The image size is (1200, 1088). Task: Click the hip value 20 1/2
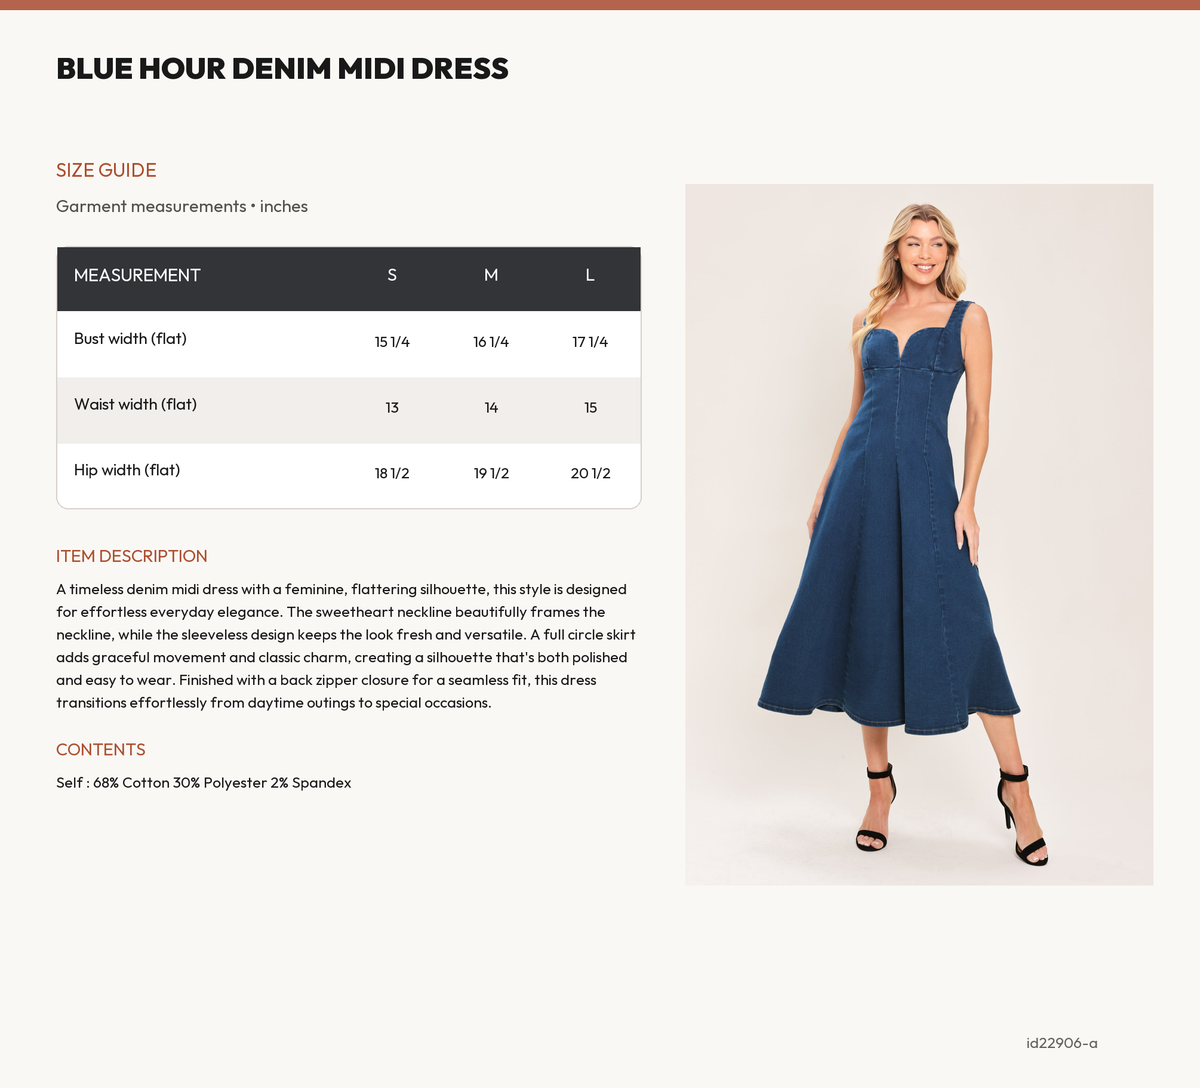click(x=590, y=473)
